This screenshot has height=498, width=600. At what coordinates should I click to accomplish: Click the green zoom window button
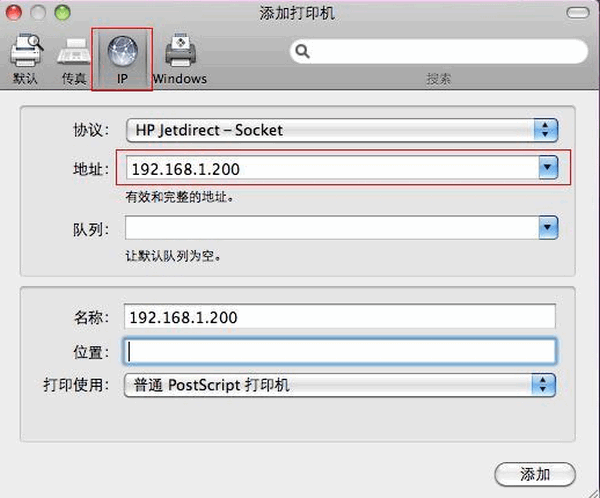(x=62, y=12)
